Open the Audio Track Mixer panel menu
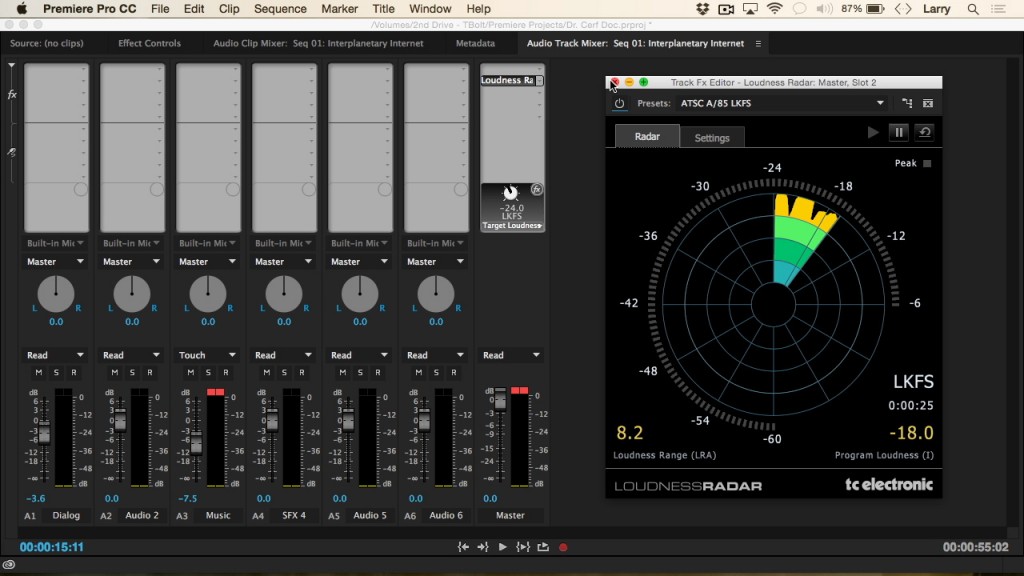This screenshot has width=1024, height=576. click(758, 44)
